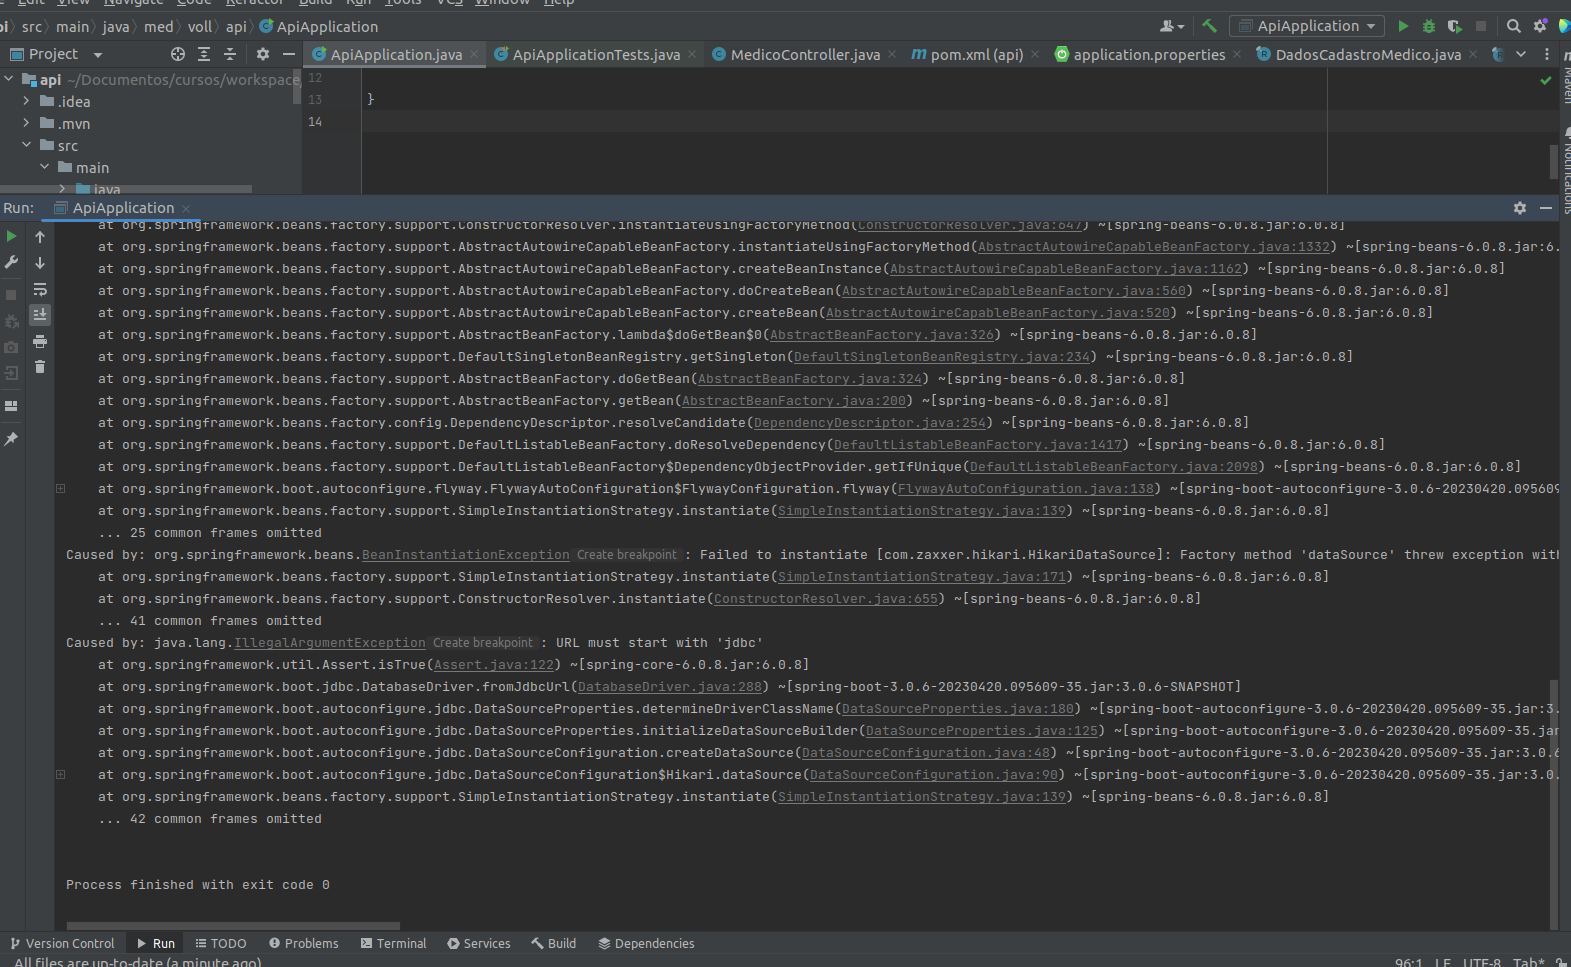The height and width of the screenshot is (967, 1571).
Task: Toggle scroll to end of console
Action: click(40, 314)
